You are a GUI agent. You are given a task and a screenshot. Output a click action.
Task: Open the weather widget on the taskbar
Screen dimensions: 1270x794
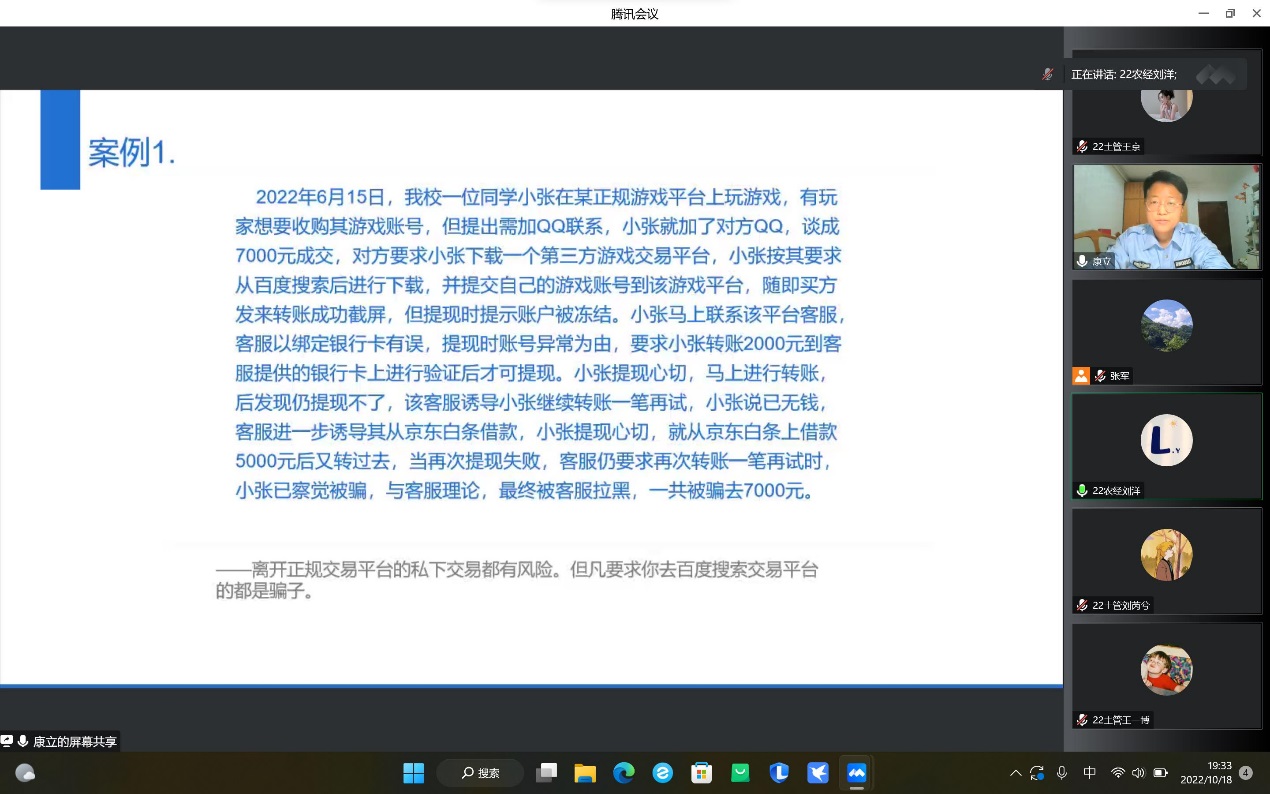[x=25, y=773]
